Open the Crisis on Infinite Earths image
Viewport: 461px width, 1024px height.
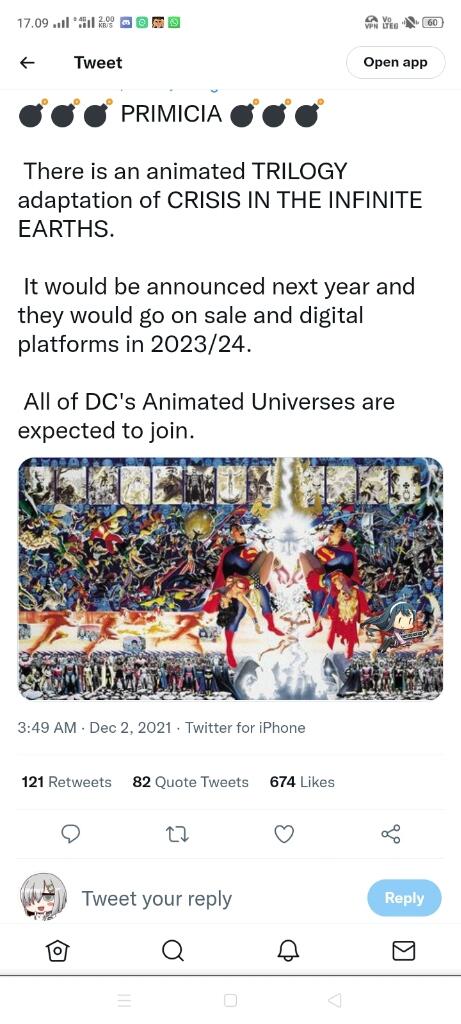230,579
